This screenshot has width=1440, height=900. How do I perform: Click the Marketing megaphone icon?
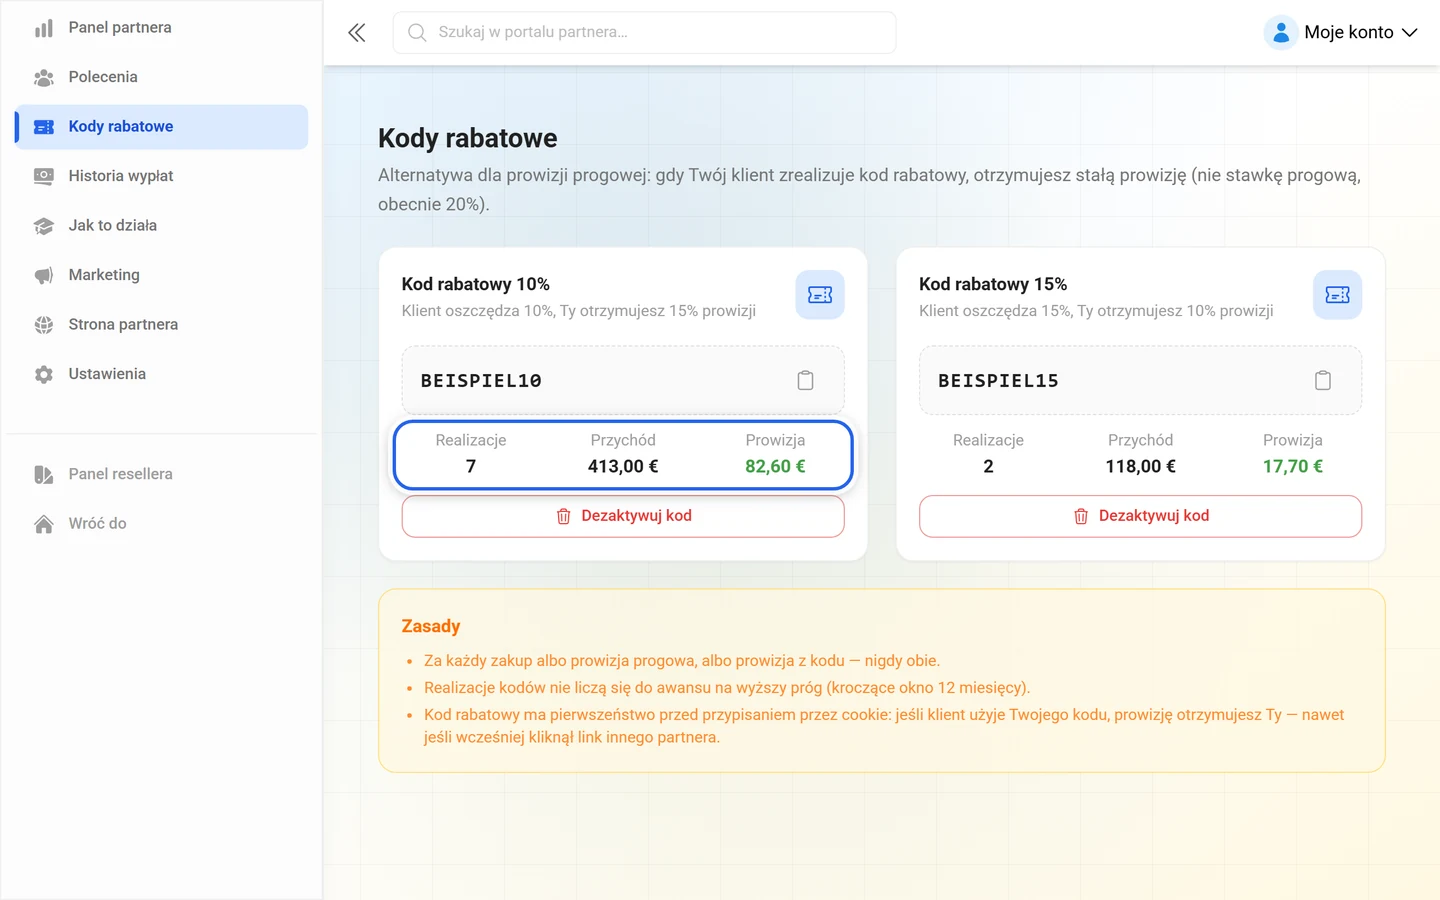pyautogui.click(x=43, y=275)
